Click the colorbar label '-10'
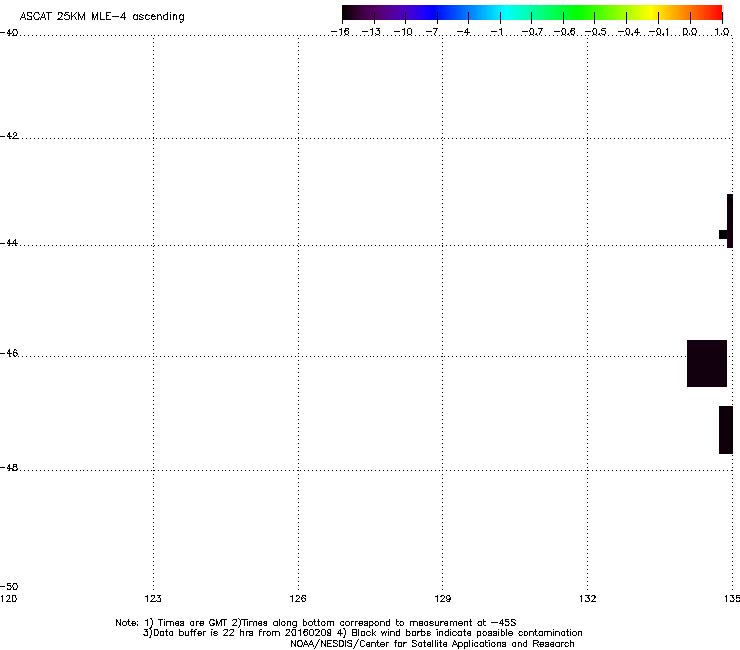The height and width of the screenshot is (650, 740). 403,32
